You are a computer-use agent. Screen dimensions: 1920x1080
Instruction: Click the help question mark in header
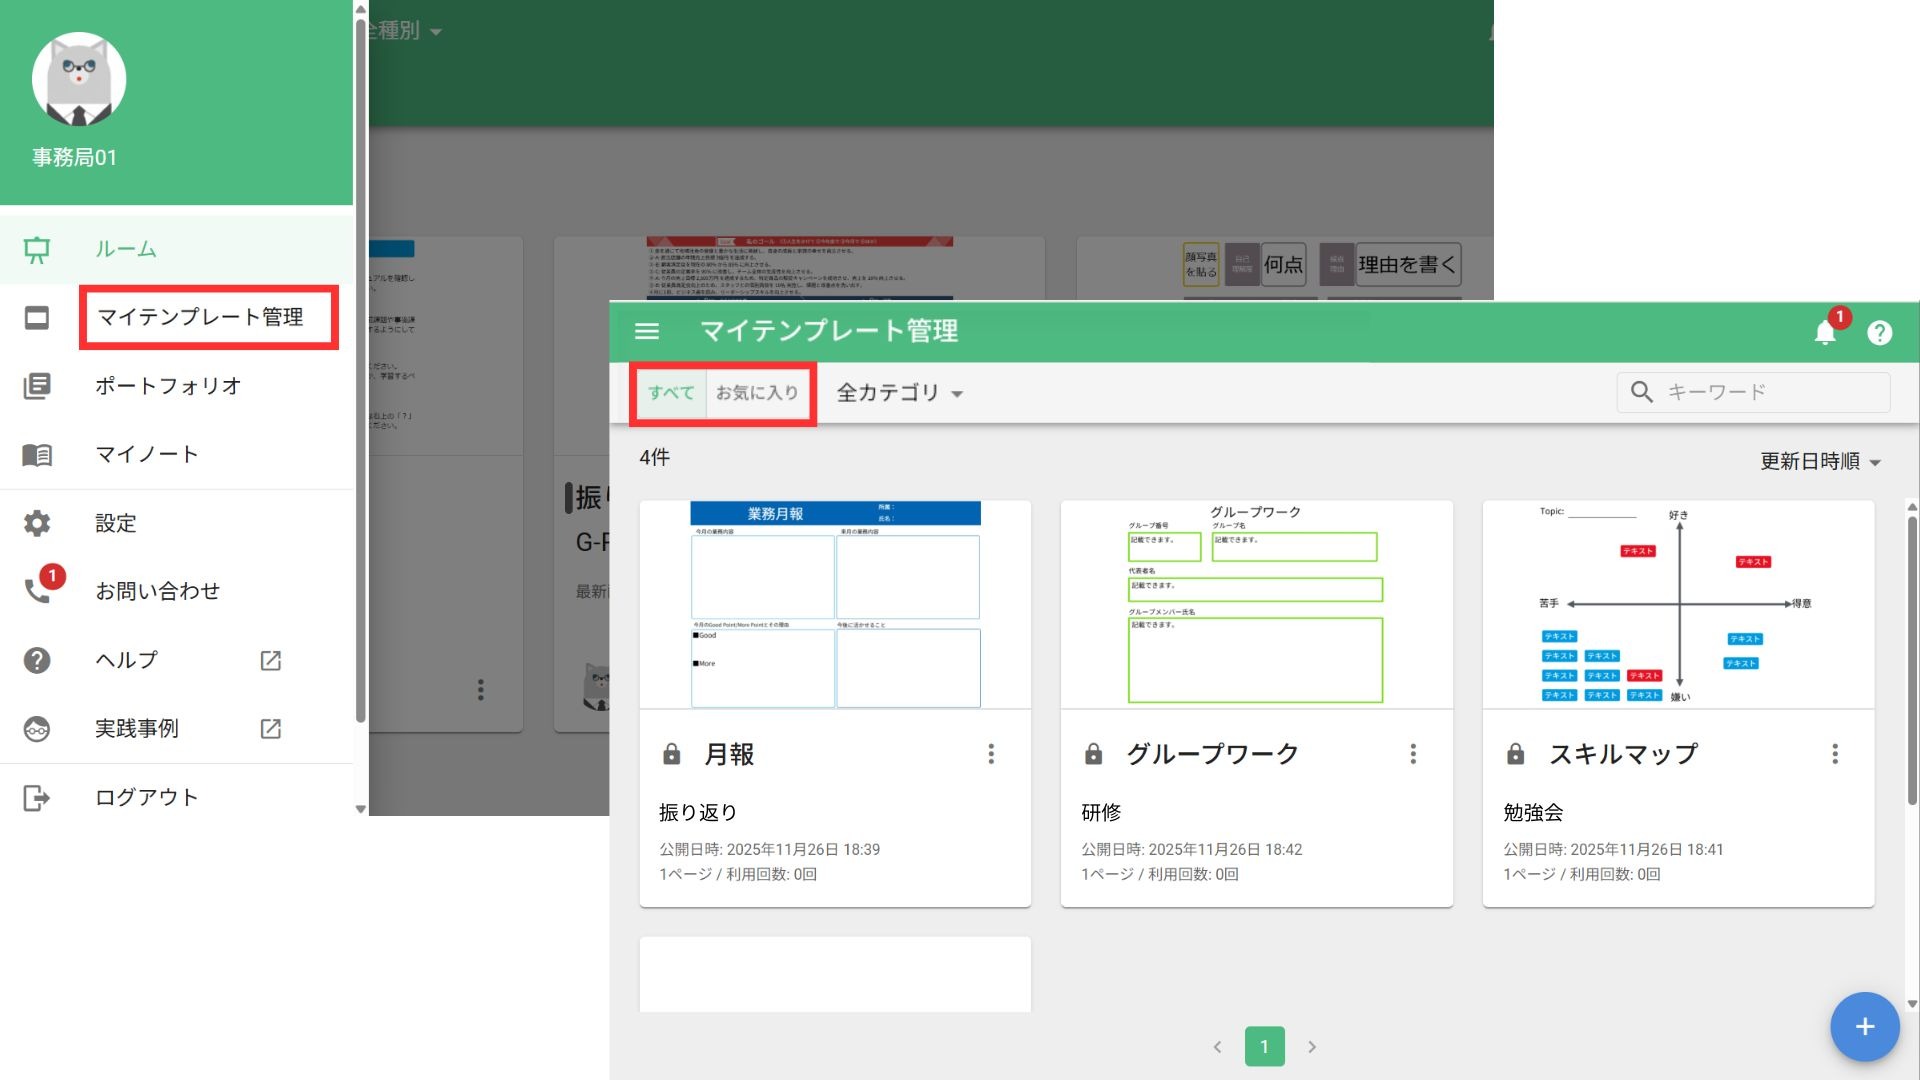coord(1879,332)
